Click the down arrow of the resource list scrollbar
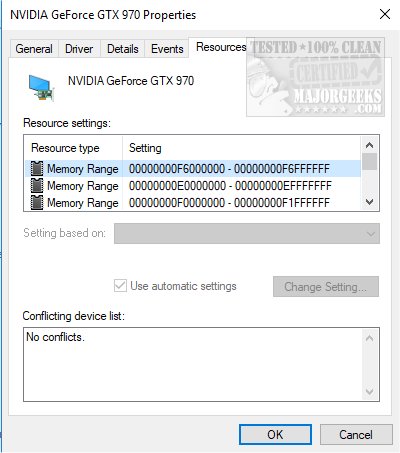Viewport: 400px width, 453px height. 369,202
